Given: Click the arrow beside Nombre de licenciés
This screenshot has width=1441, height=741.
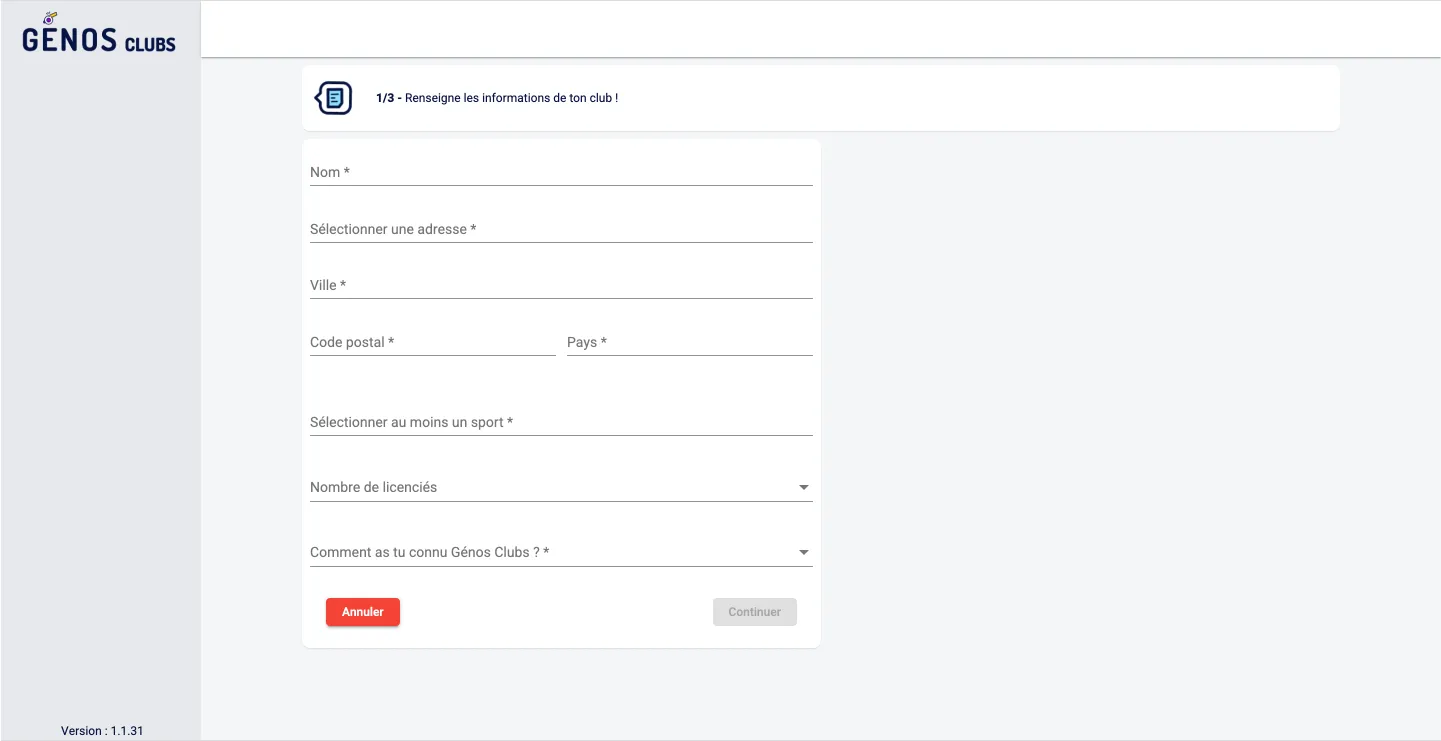Looking at the screenshot, I should click(x=803, y=488).
